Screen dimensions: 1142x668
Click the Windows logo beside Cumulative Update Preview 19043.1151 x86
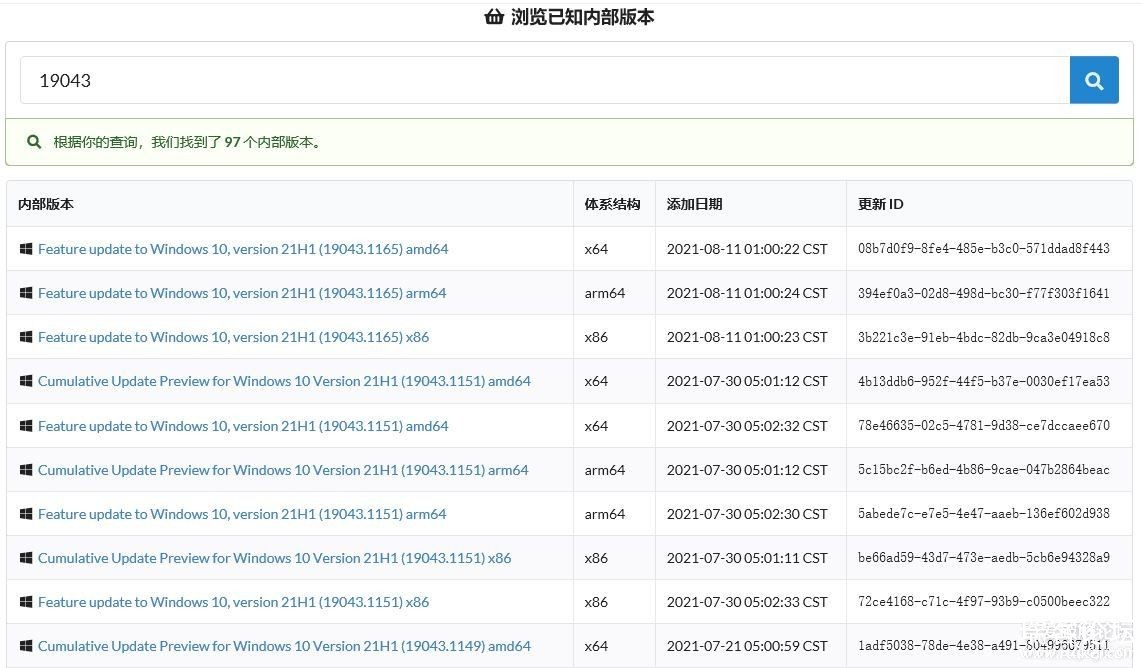(x=25, y=558)
